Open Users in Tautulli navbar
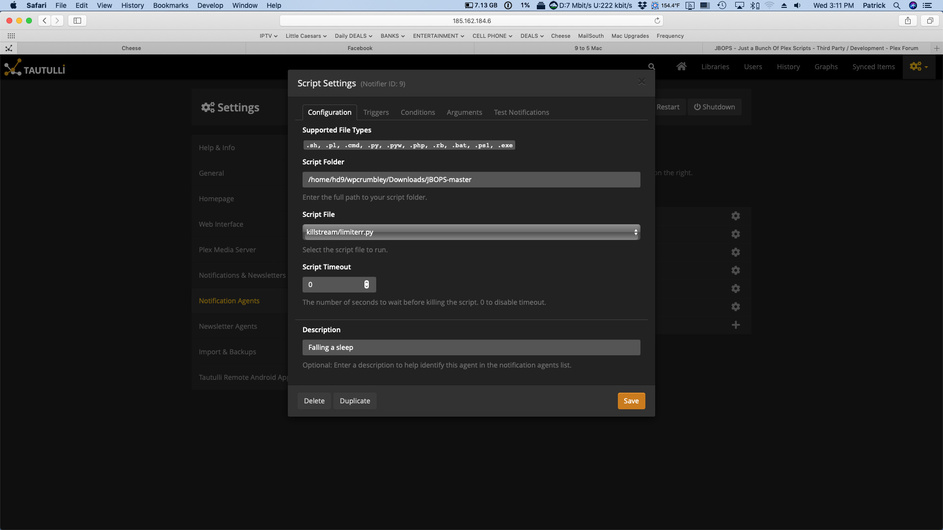943x530 pixels. (x=752, y=67)
